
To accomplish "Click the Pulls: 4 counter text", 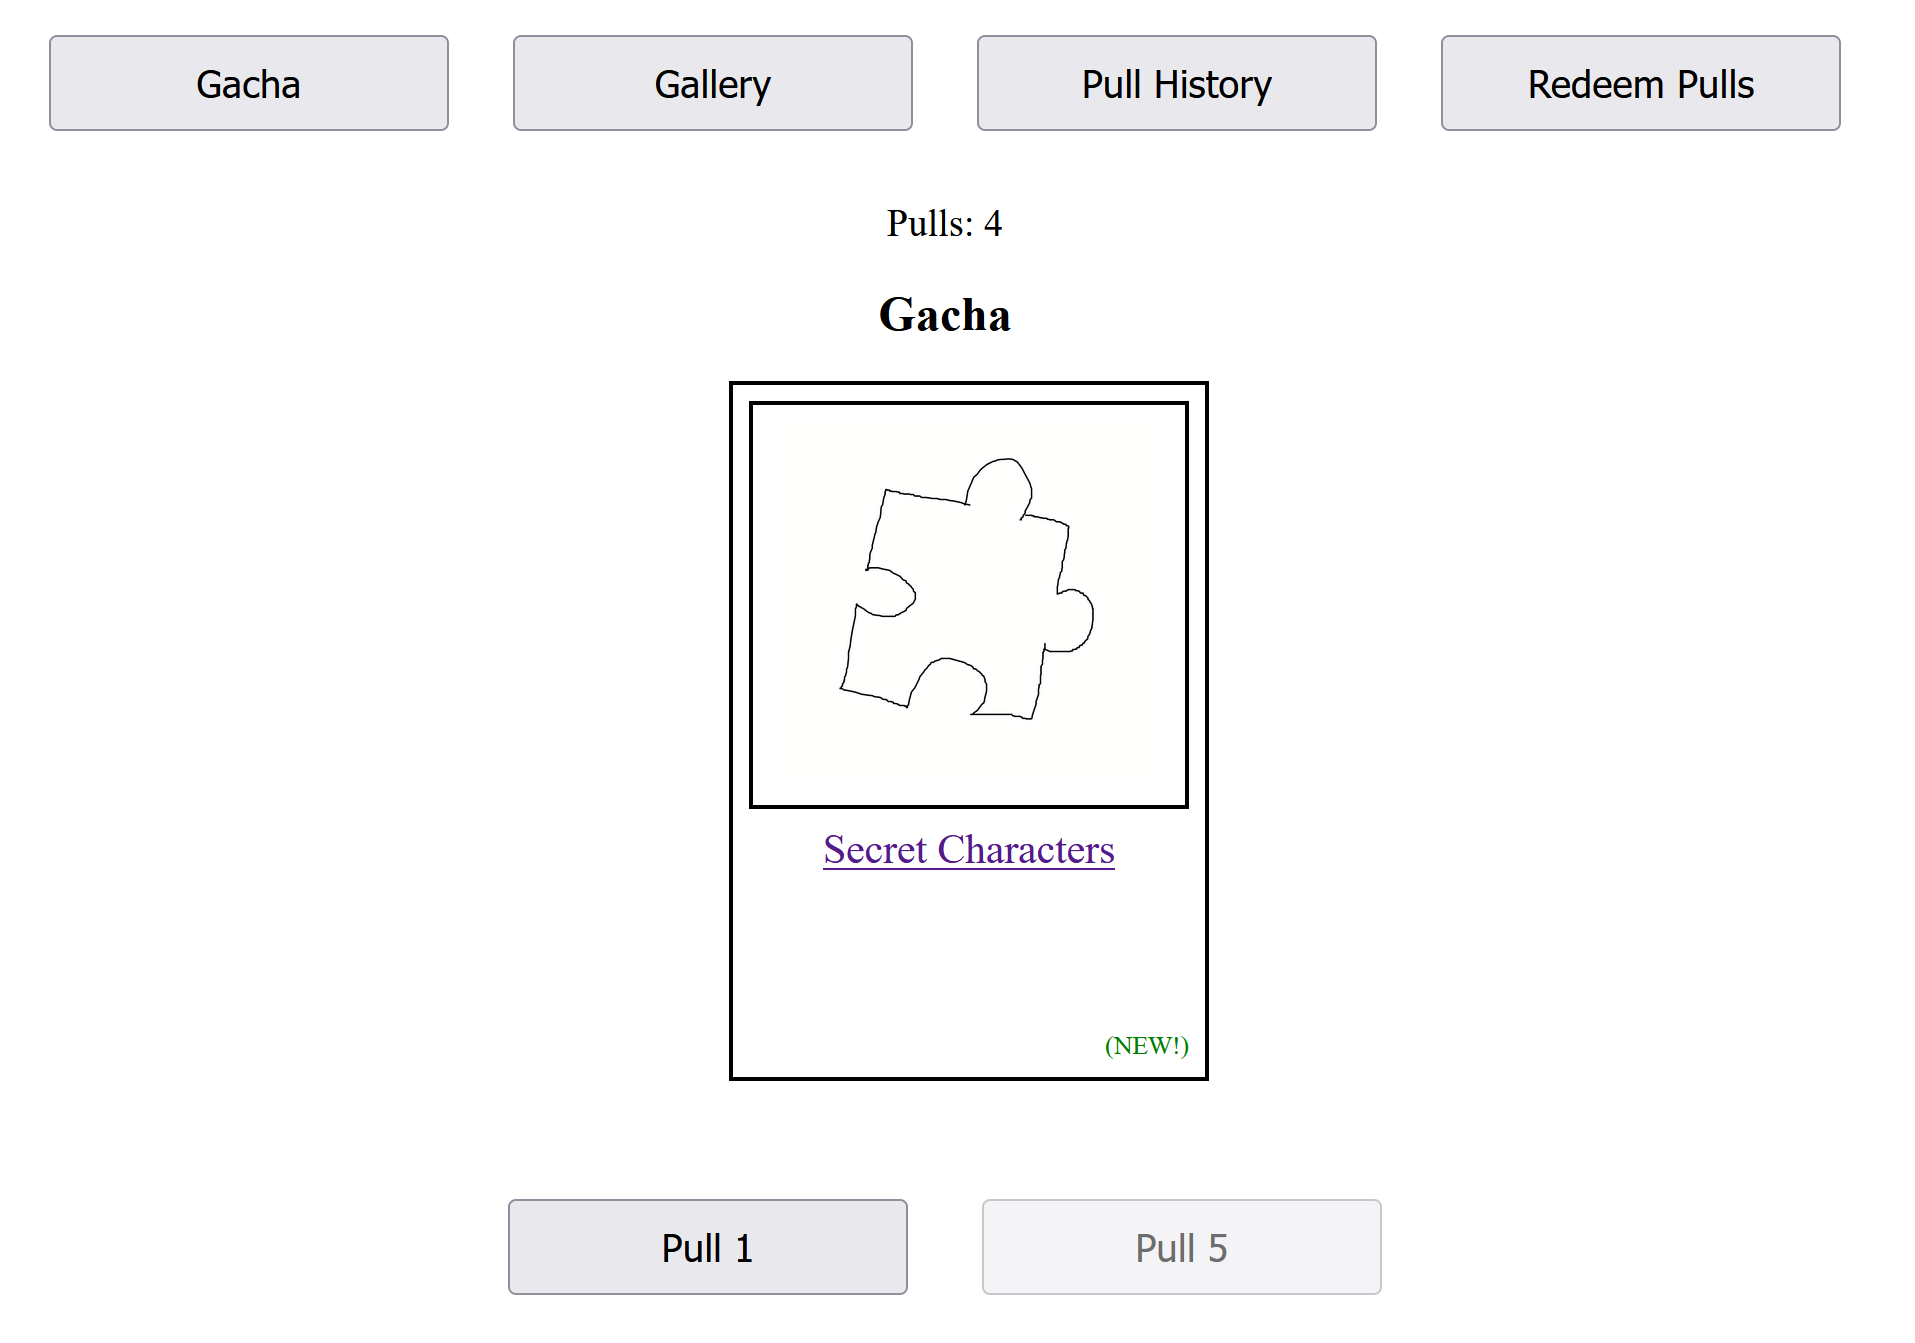I will coord(944,223).
